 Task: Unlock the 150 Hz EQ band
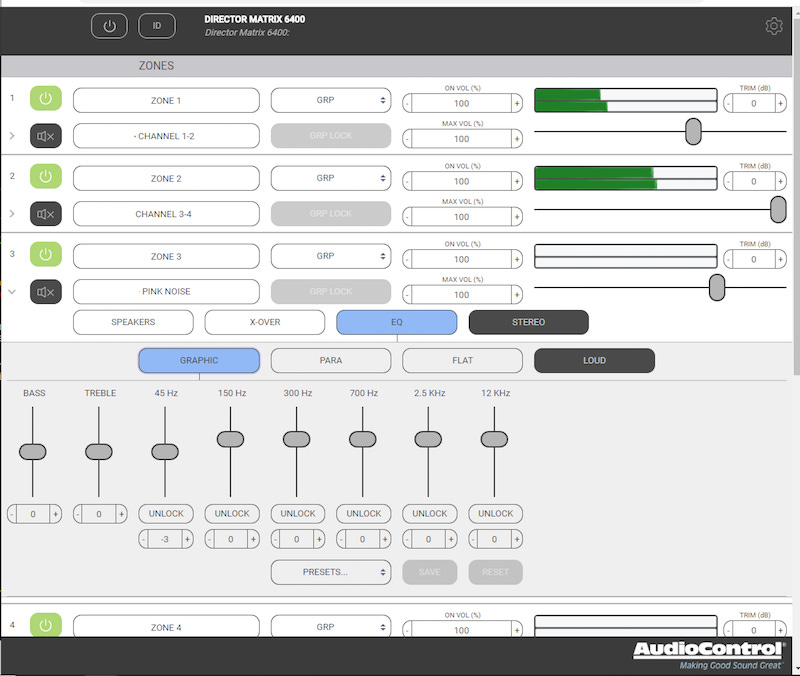click(x=231, y=513)
